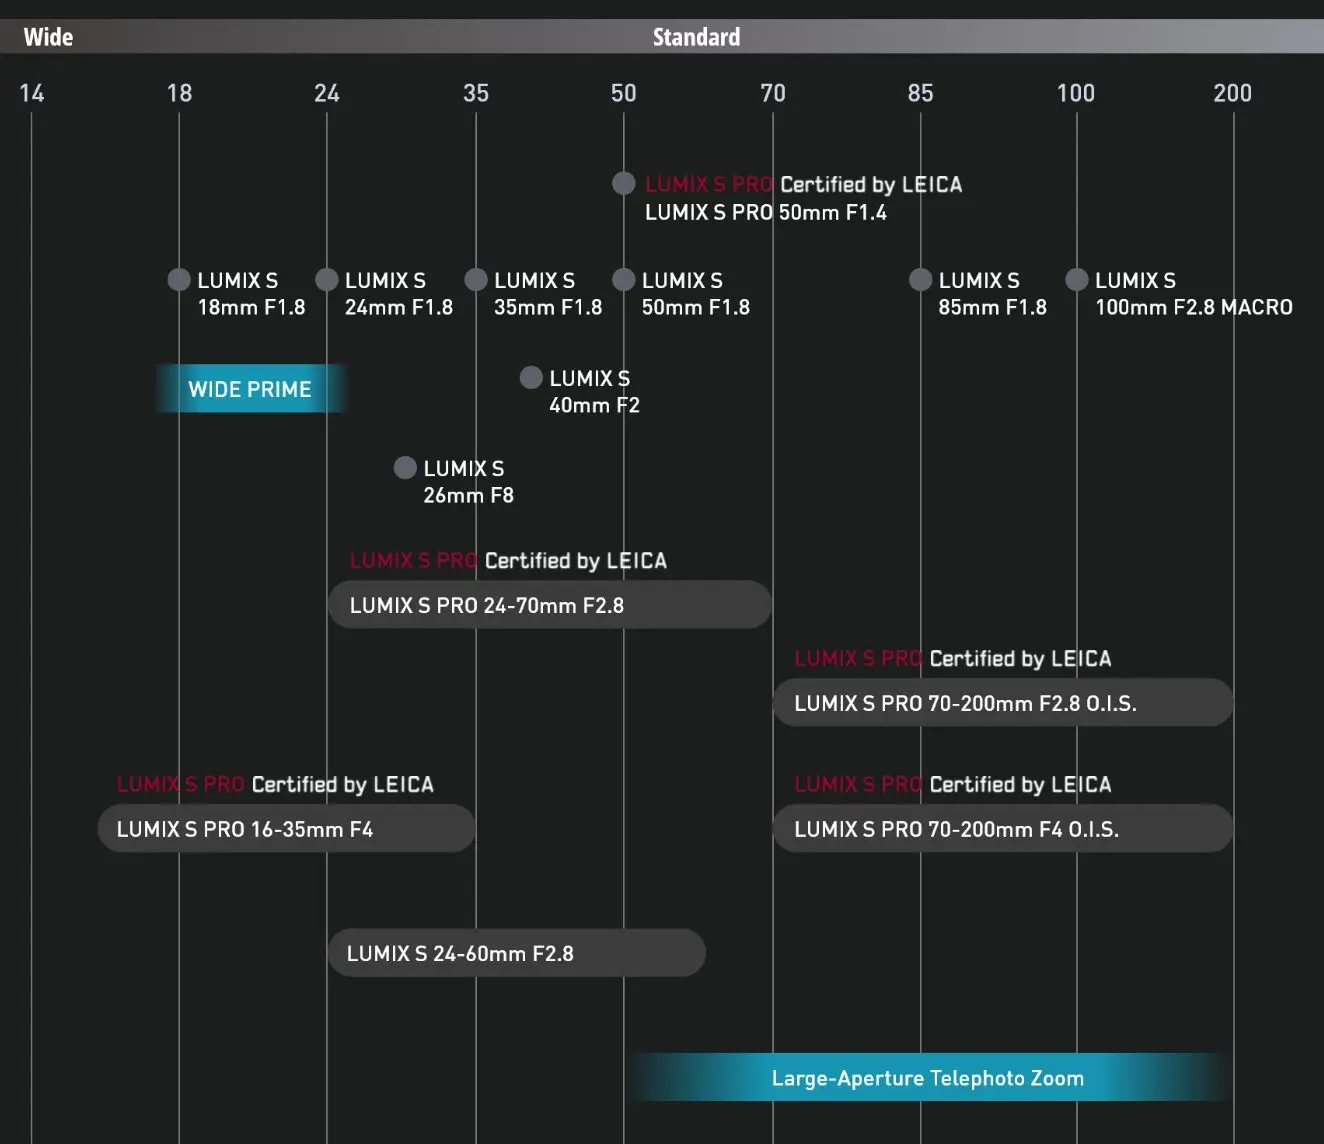The width and height of the screenshot is (1324, 1144).
Task: Open the LUMIX S PRO 24-70mm F2.8 bar
Action: coord(549,605)
